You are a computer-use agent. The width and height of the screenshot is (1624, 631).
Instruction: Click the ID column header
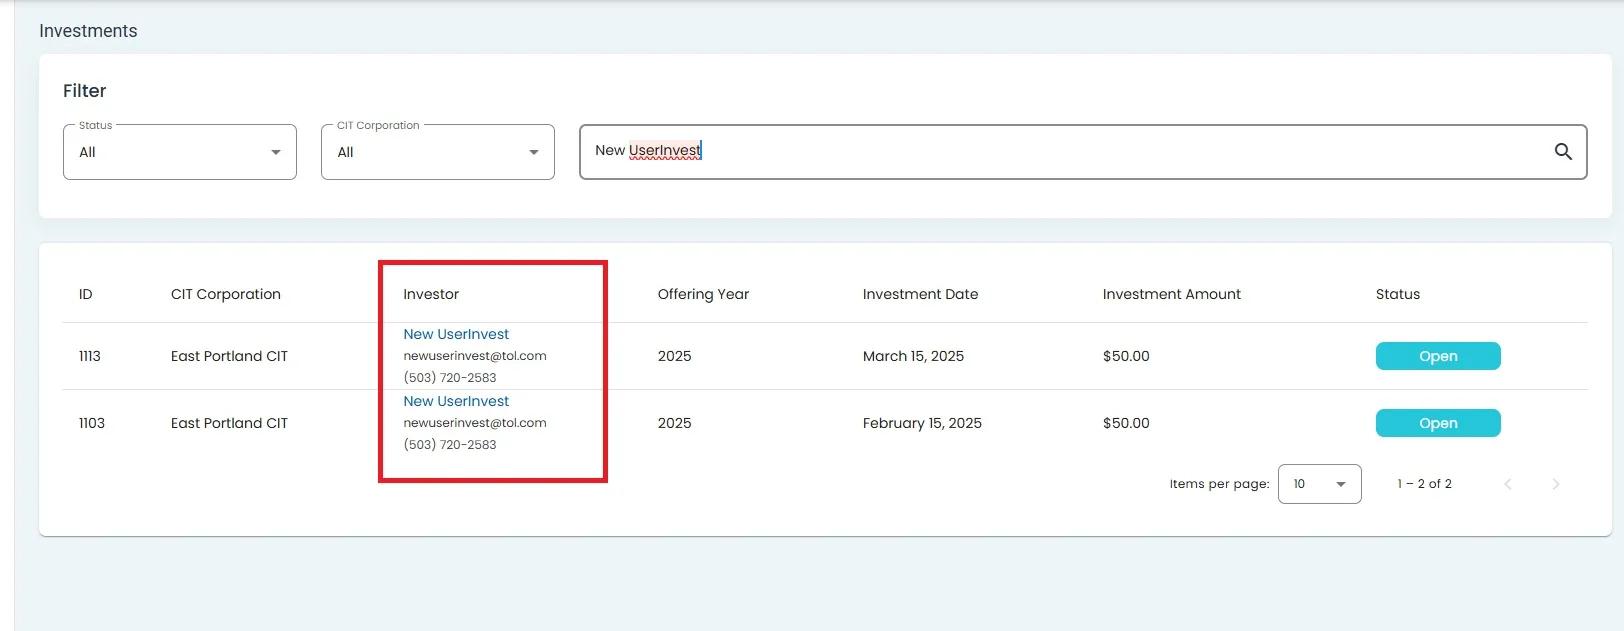[x=86, y=294]
